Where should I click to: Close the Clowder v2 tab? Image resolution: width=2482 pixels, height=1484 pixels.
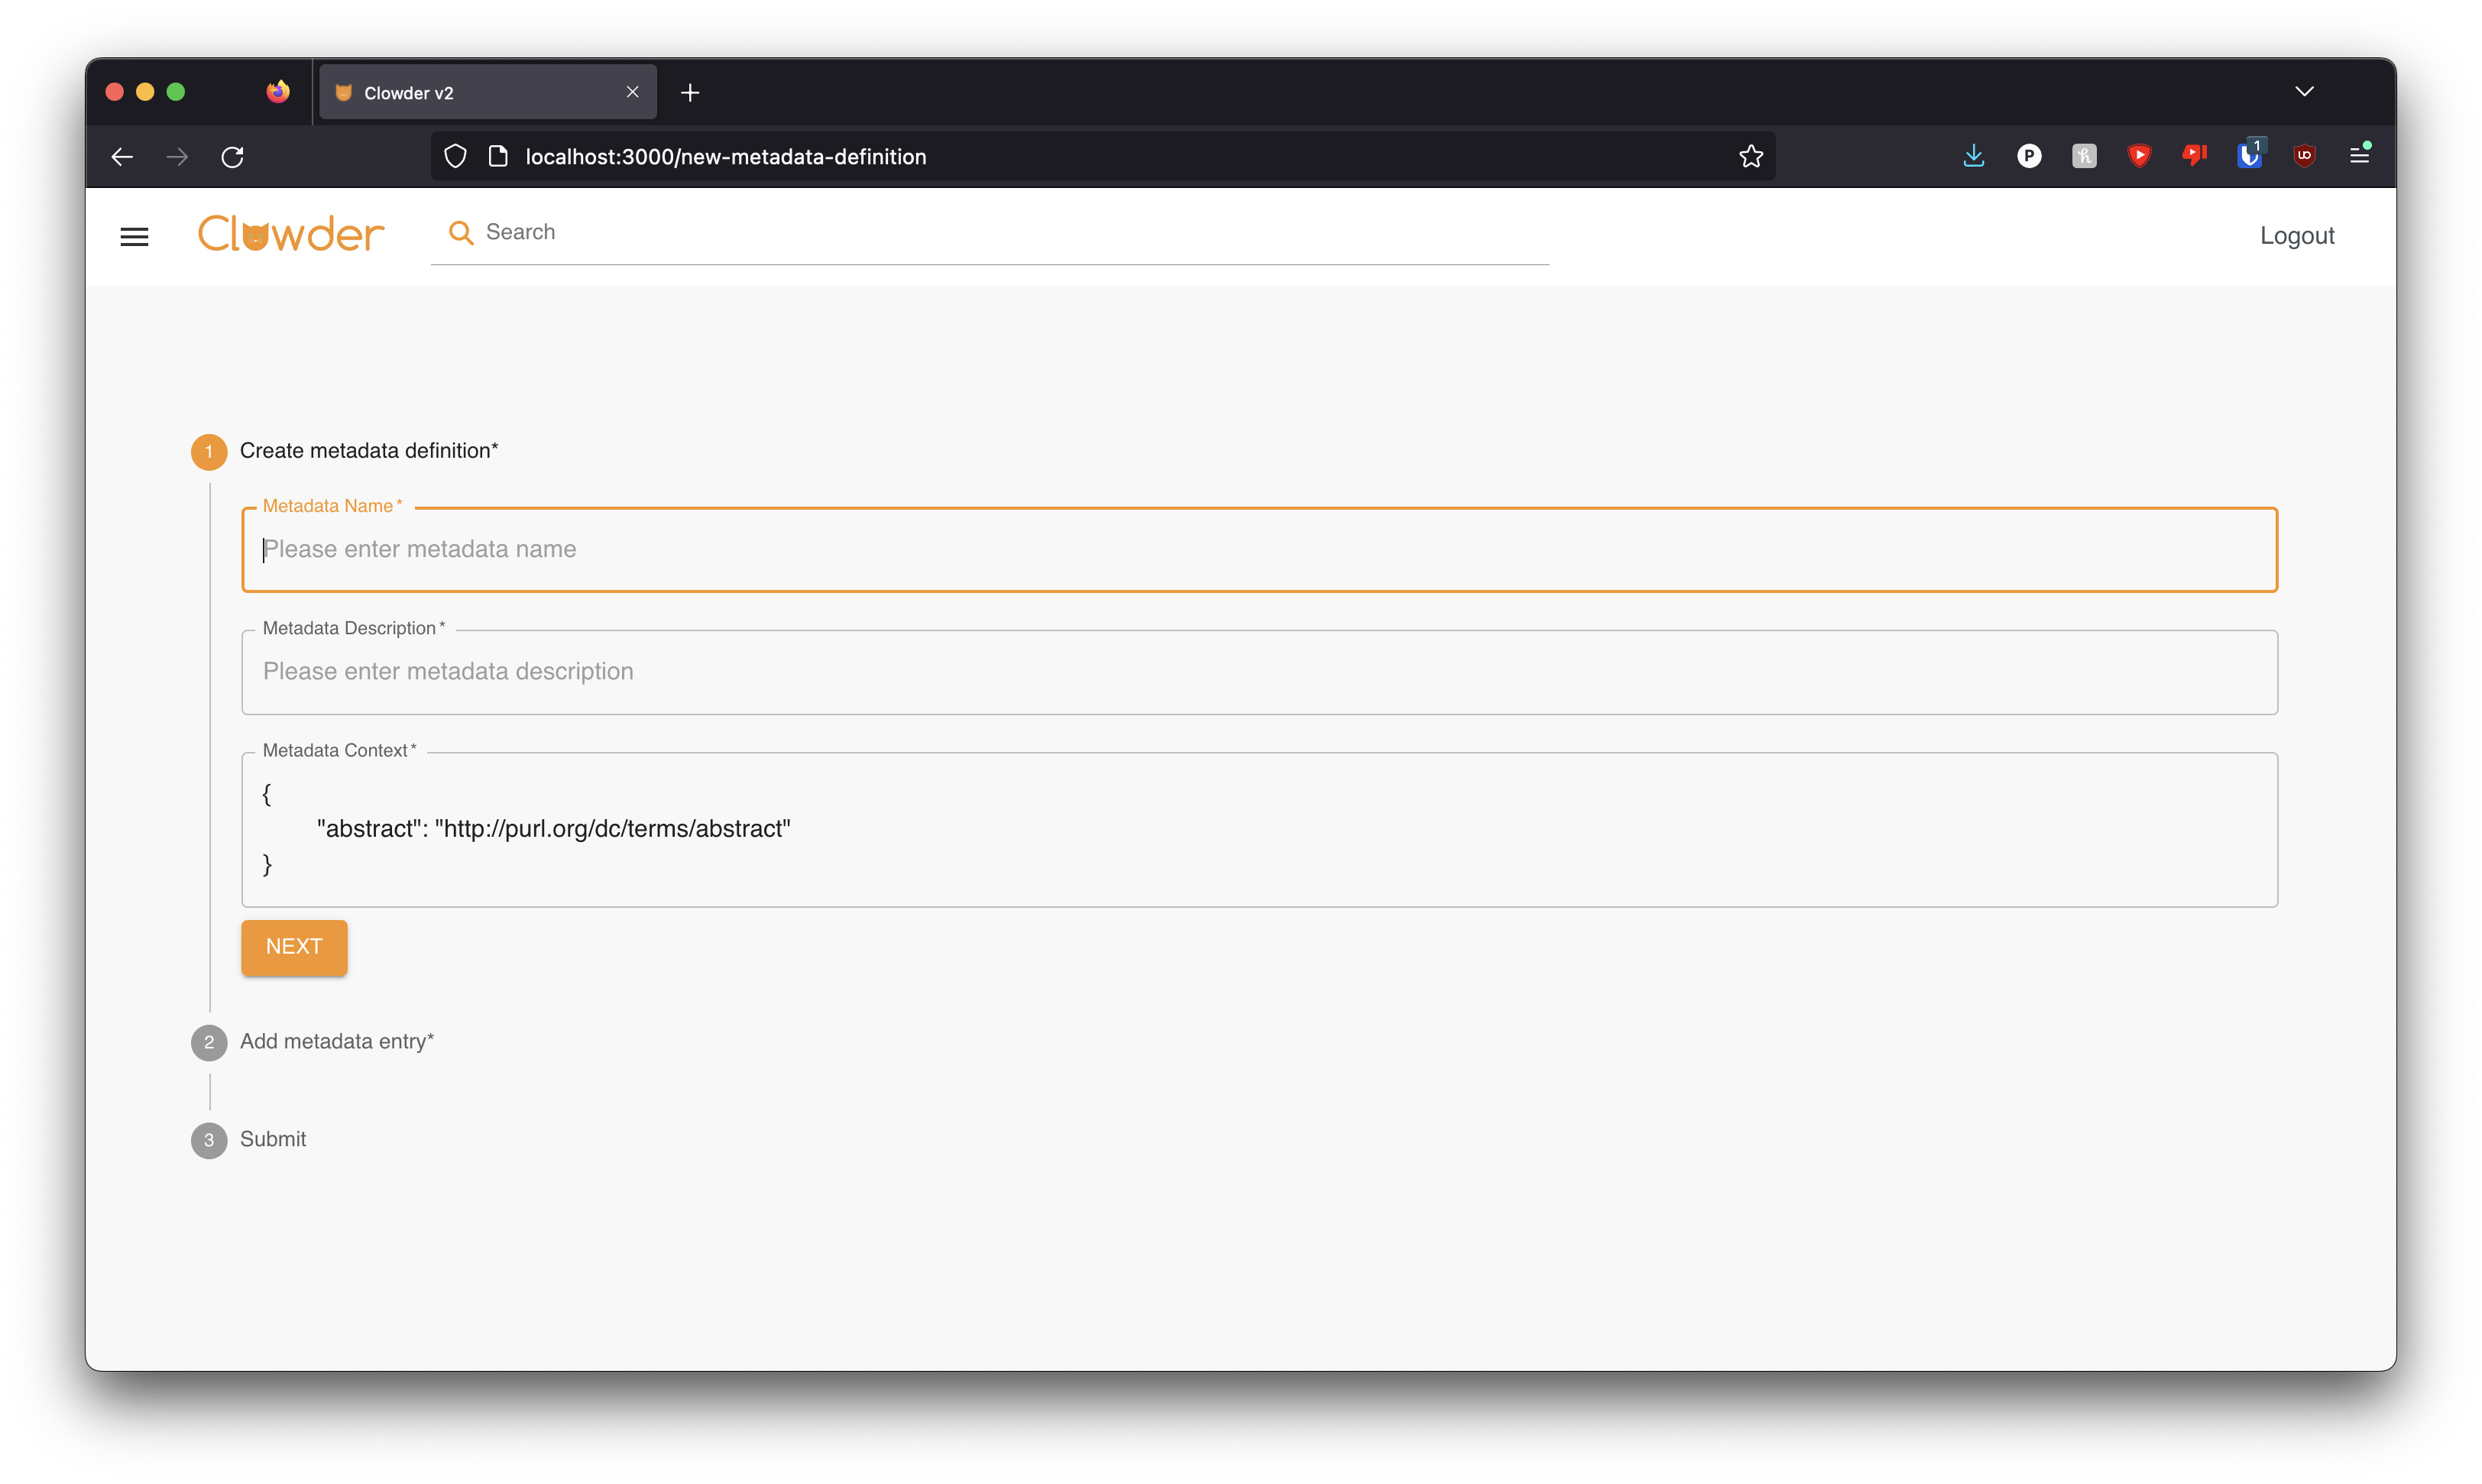[632, 92]
